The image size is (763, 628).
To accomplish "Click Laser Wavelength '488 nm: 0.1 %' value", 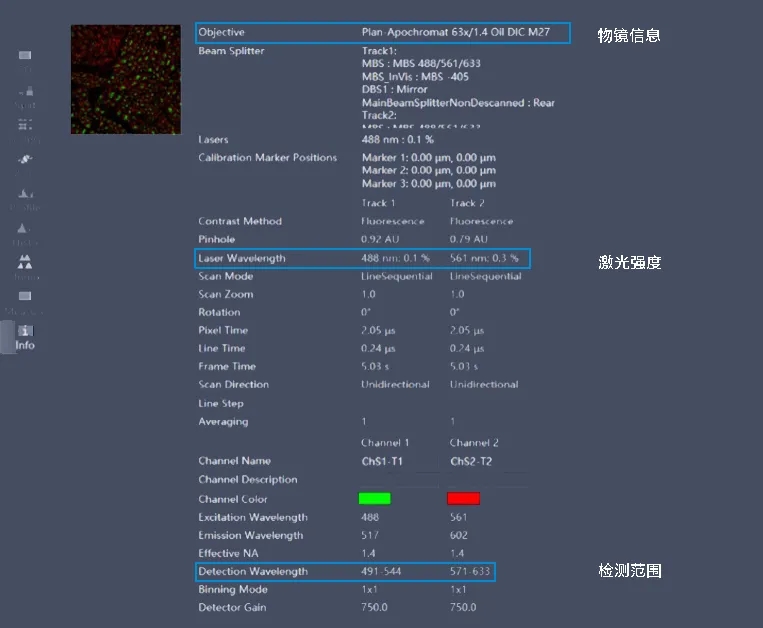I will click(x=395, y=258).
